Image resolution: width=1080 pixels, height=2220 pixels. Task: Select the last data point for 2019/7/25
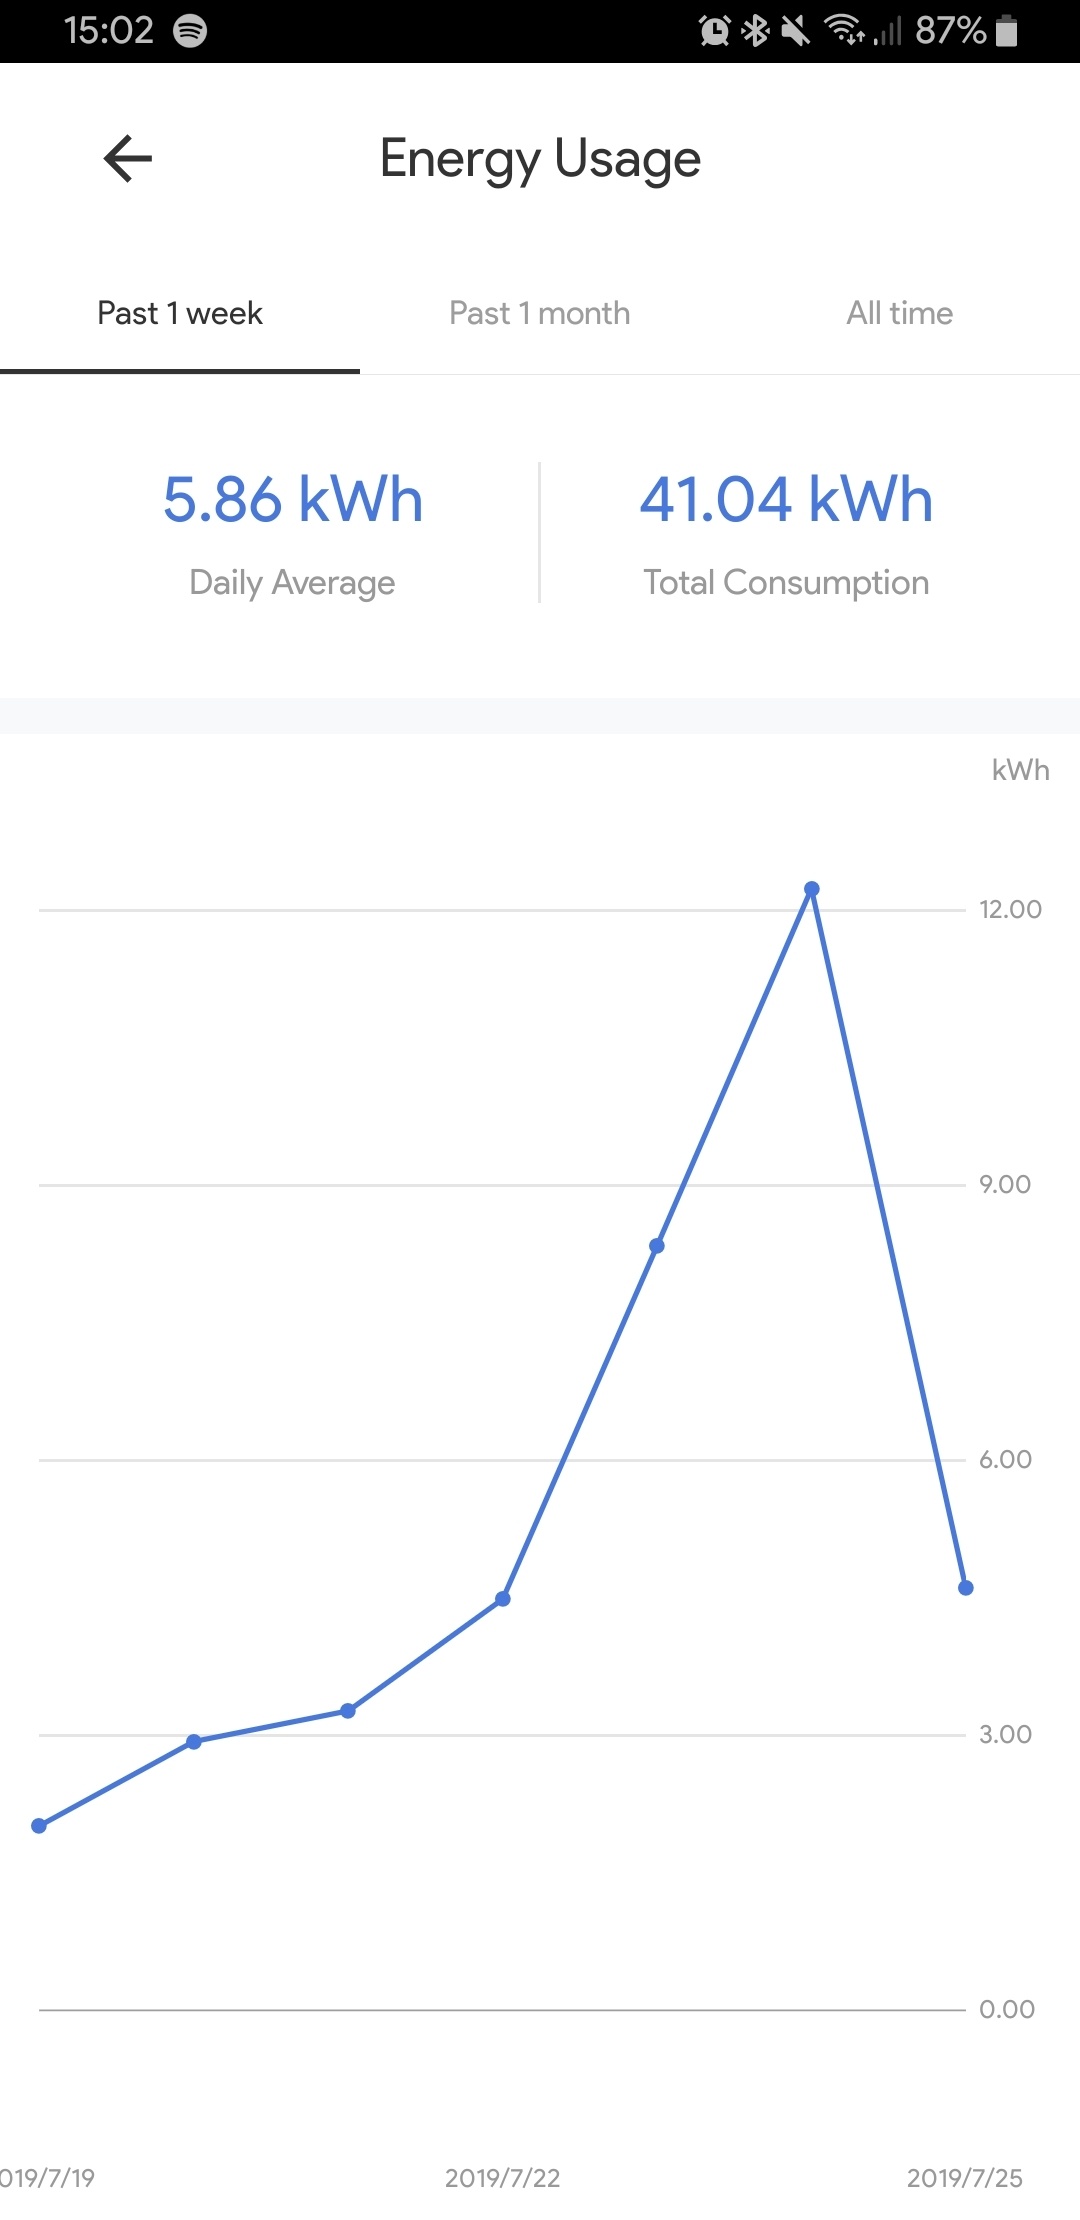(966, 1588)
